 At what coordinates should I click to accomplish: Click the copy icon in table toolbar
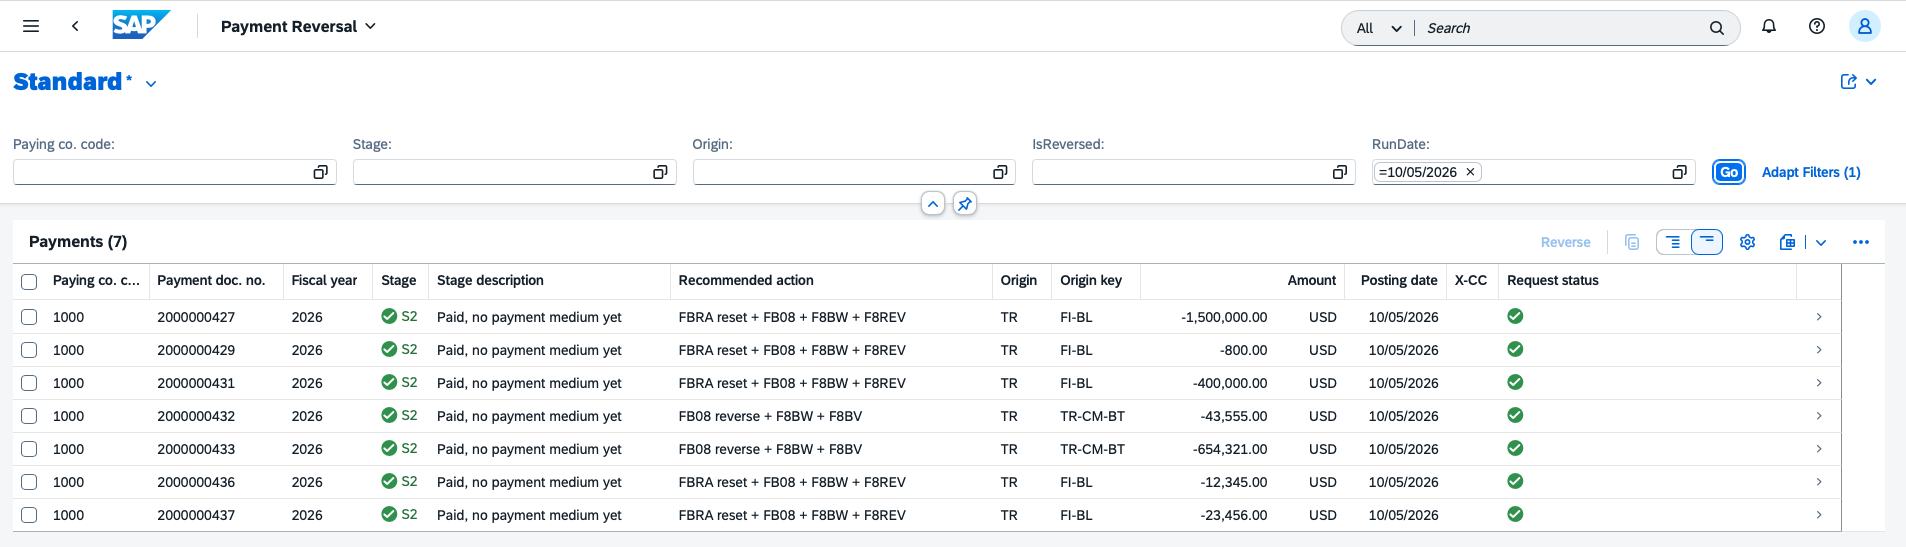pos(1632,242)
